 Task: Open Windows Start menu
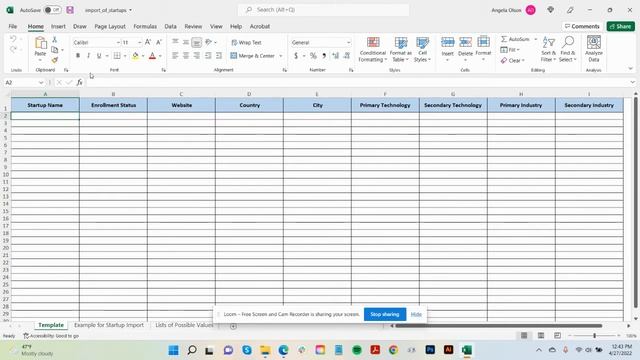click(x=173, y=350)
